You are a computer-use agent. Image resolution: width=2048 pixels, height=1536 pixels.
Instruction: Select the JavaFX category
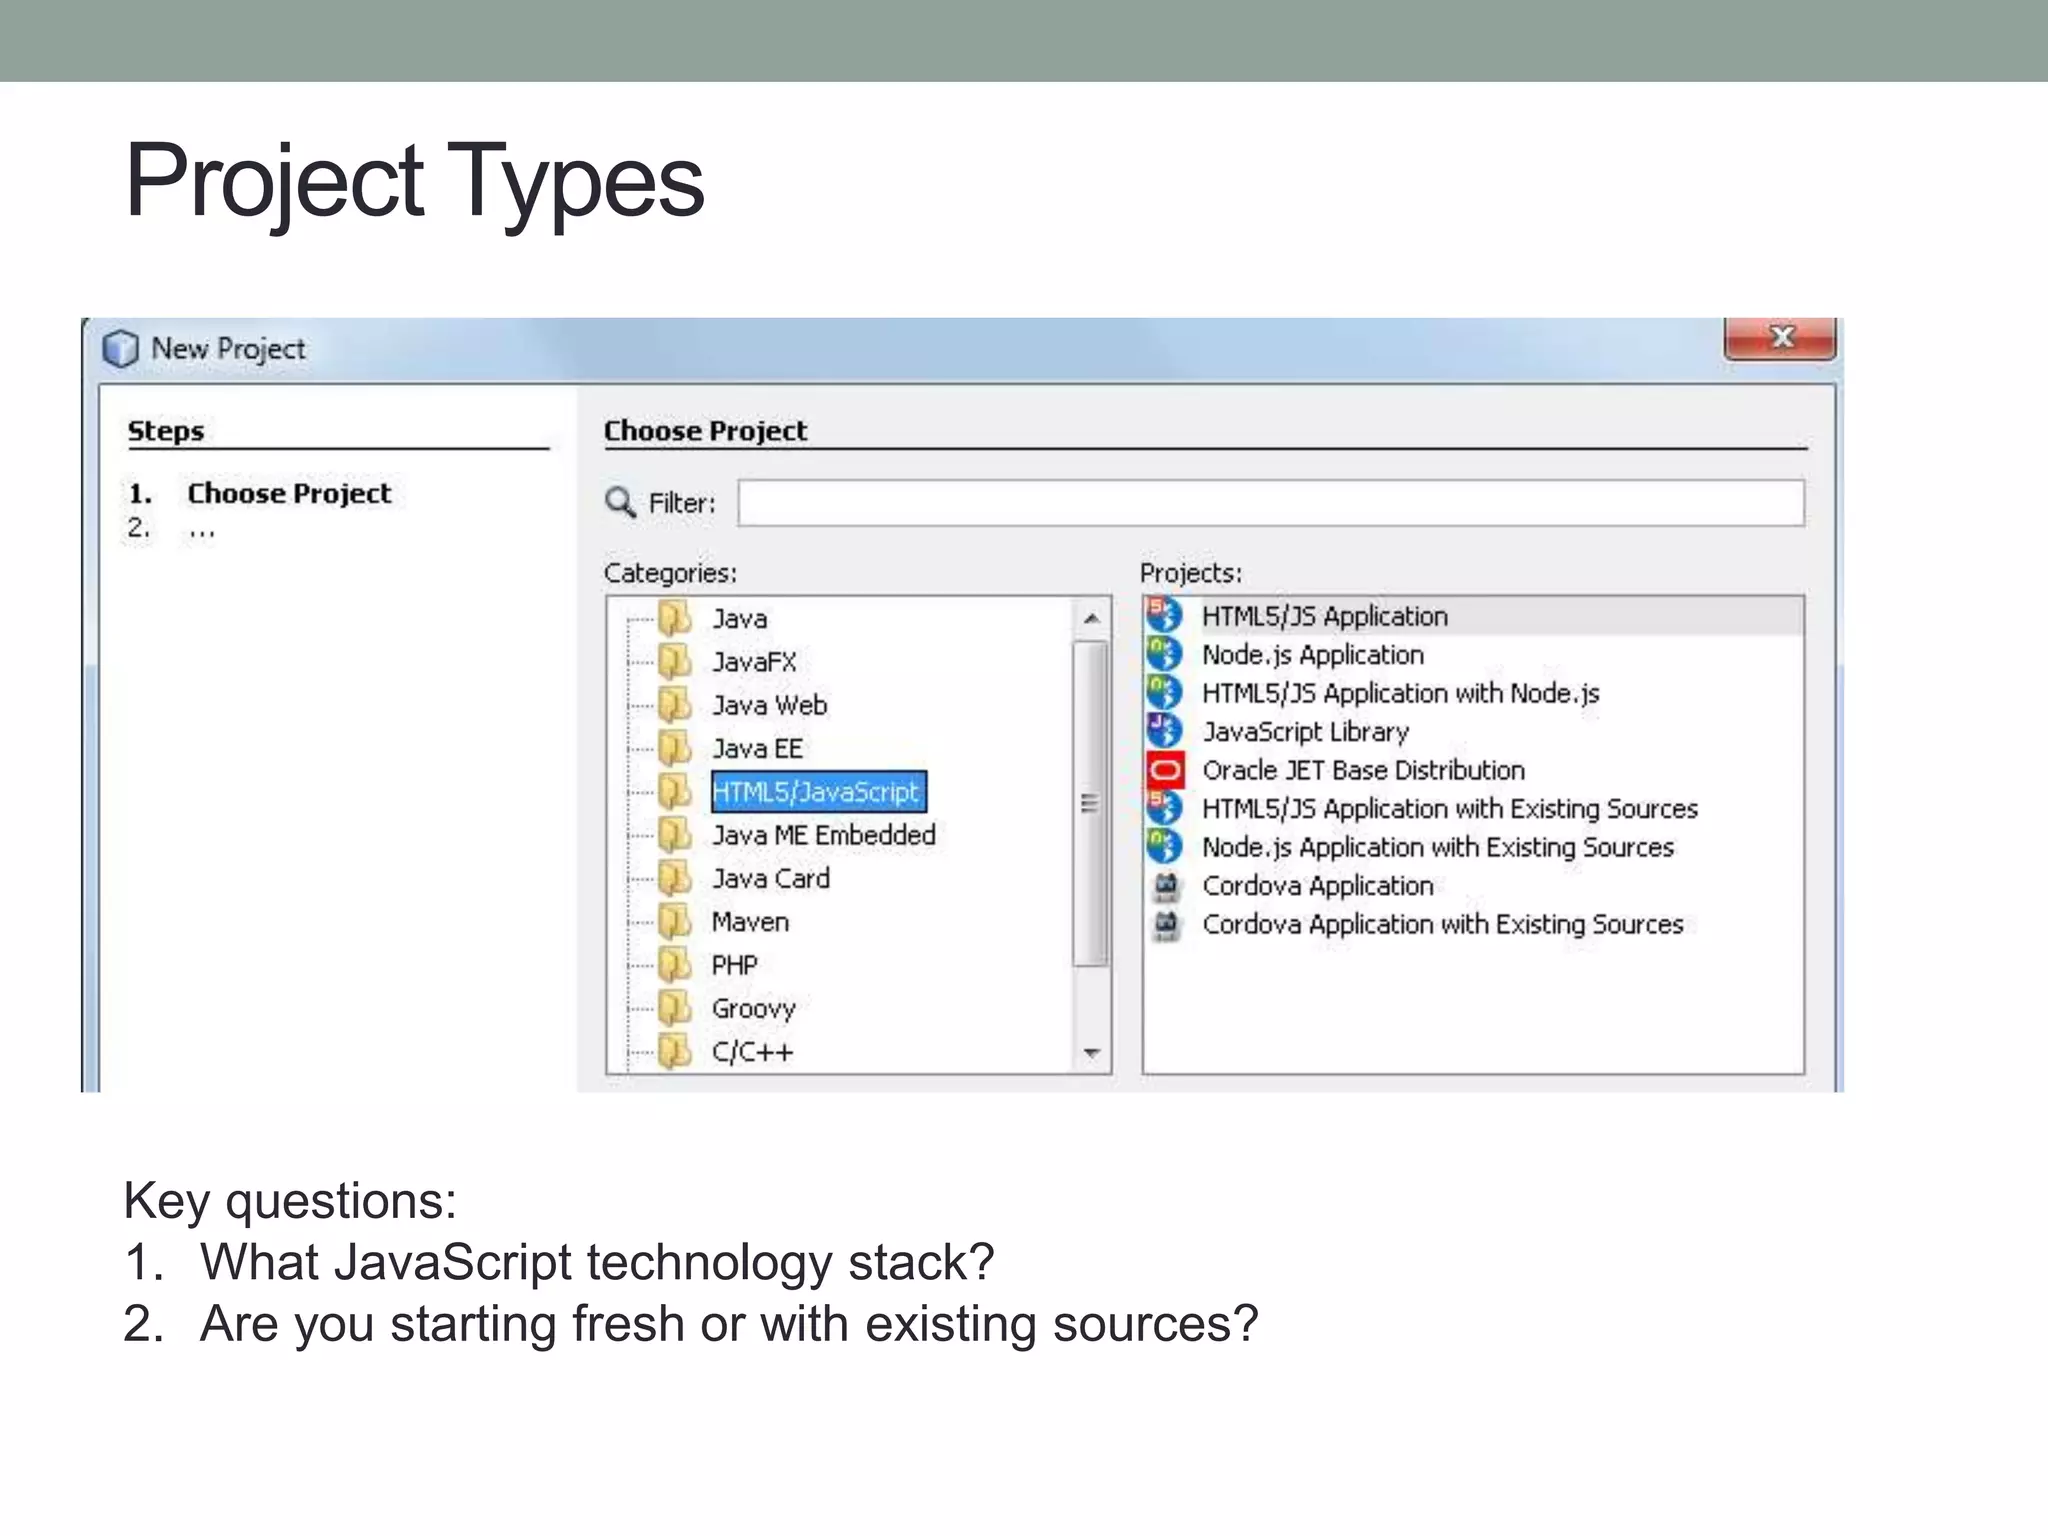click(x=754, y=662)
